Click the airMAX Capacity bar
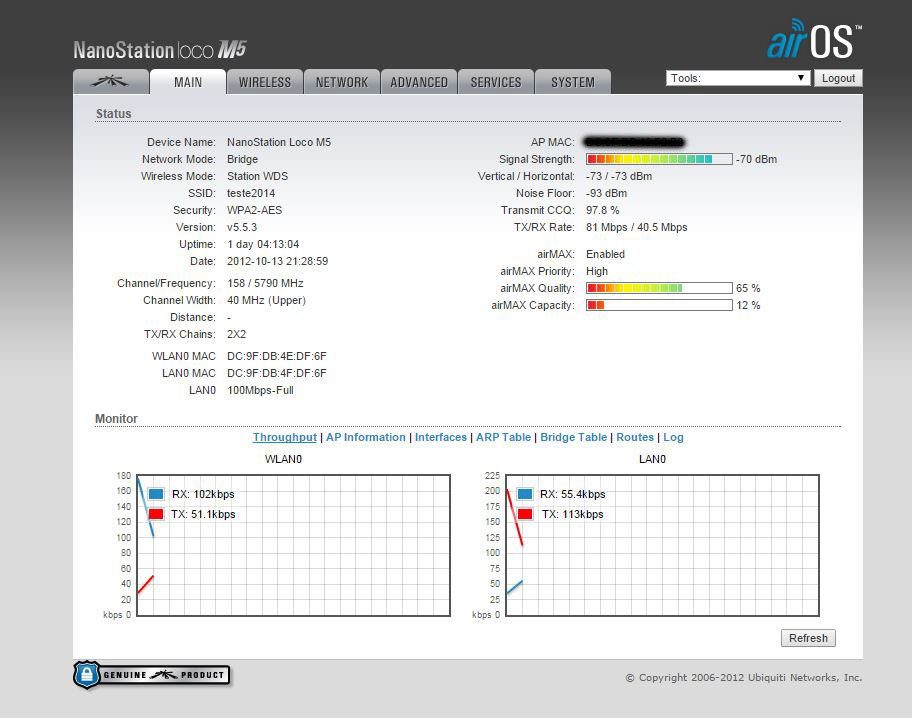This screenshot has height=718, width=912. pos(659,305)
